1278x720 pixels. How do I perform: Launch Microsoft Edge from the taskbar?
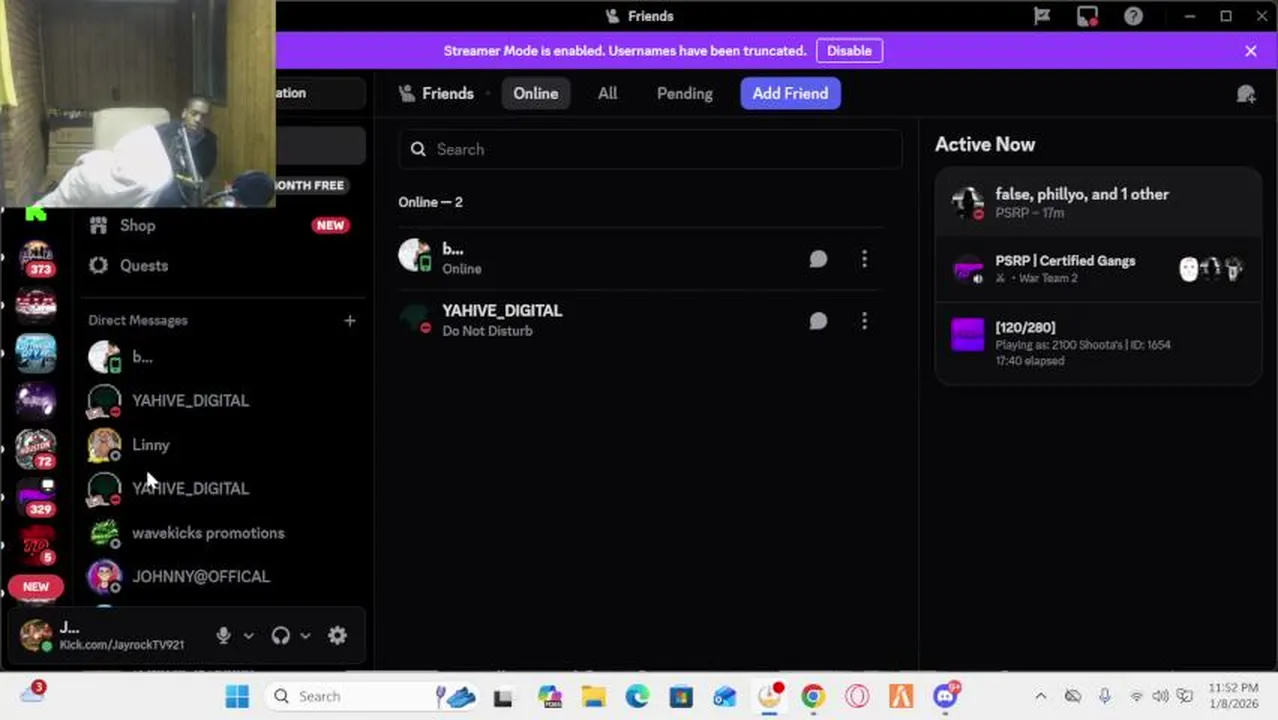click(x=637, y=696)
